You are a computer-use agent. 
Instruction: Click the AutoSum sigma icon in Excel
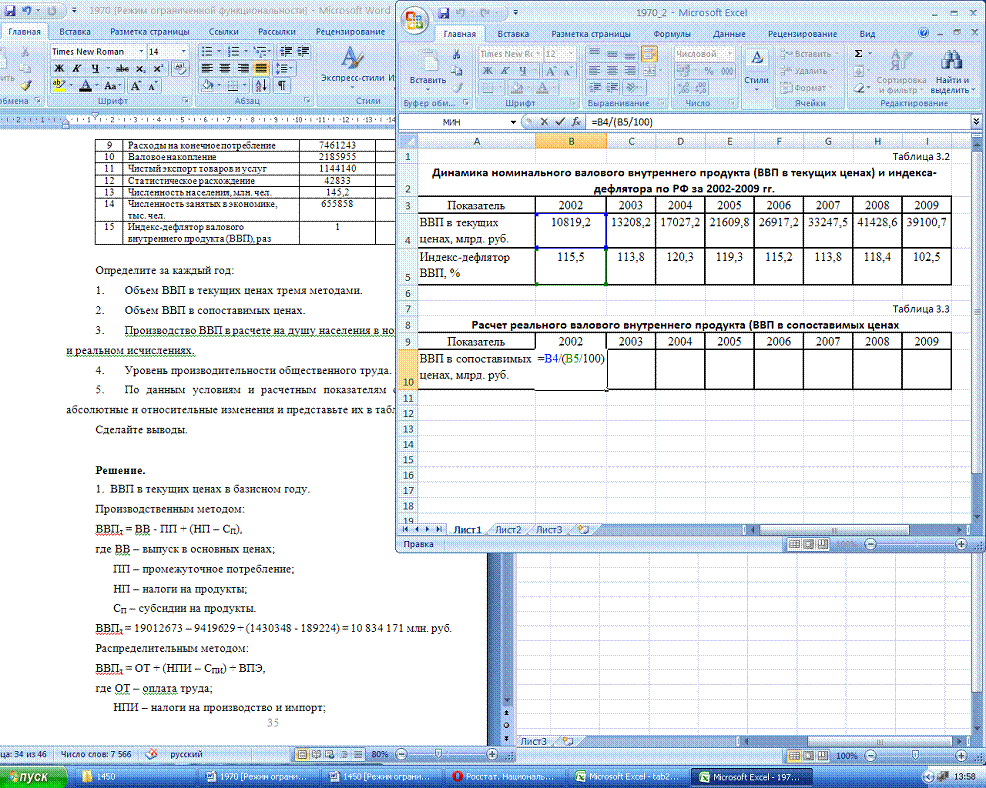[859, 53]
